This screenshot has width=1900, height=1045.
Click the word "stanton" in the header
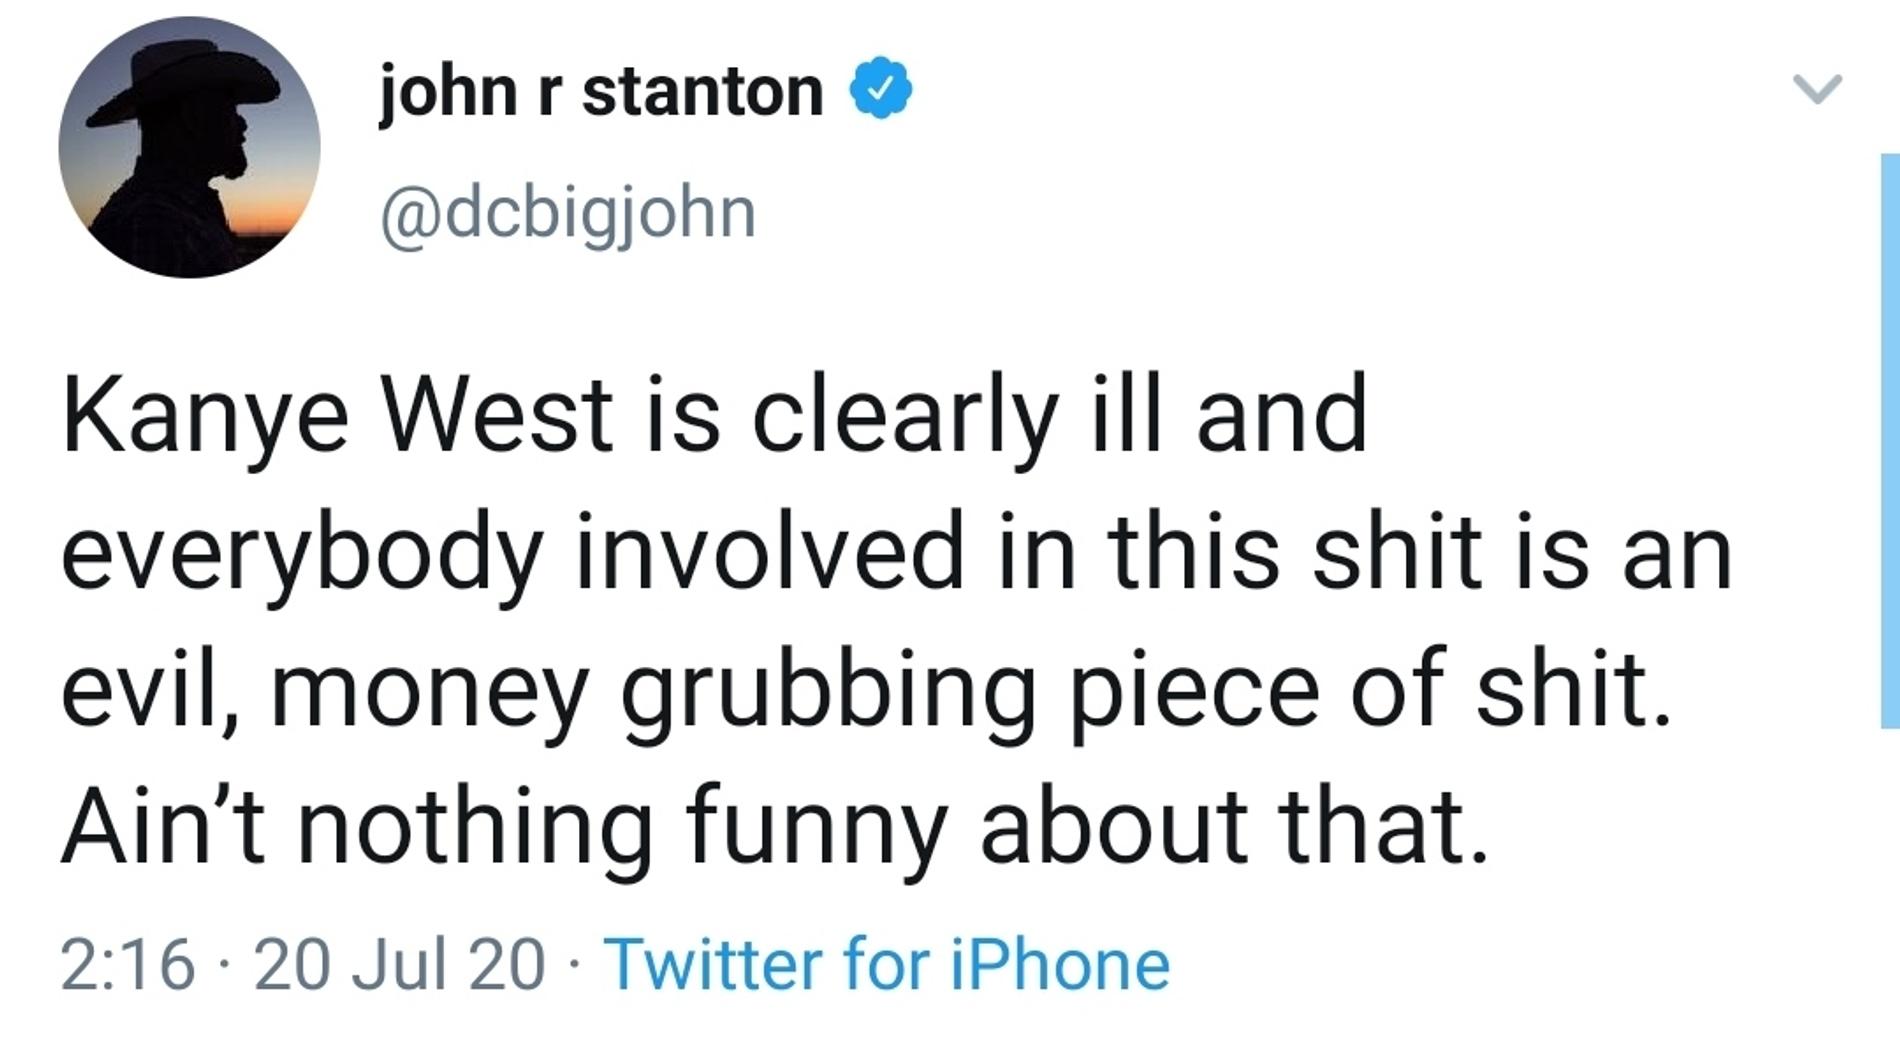pos(702,91)
